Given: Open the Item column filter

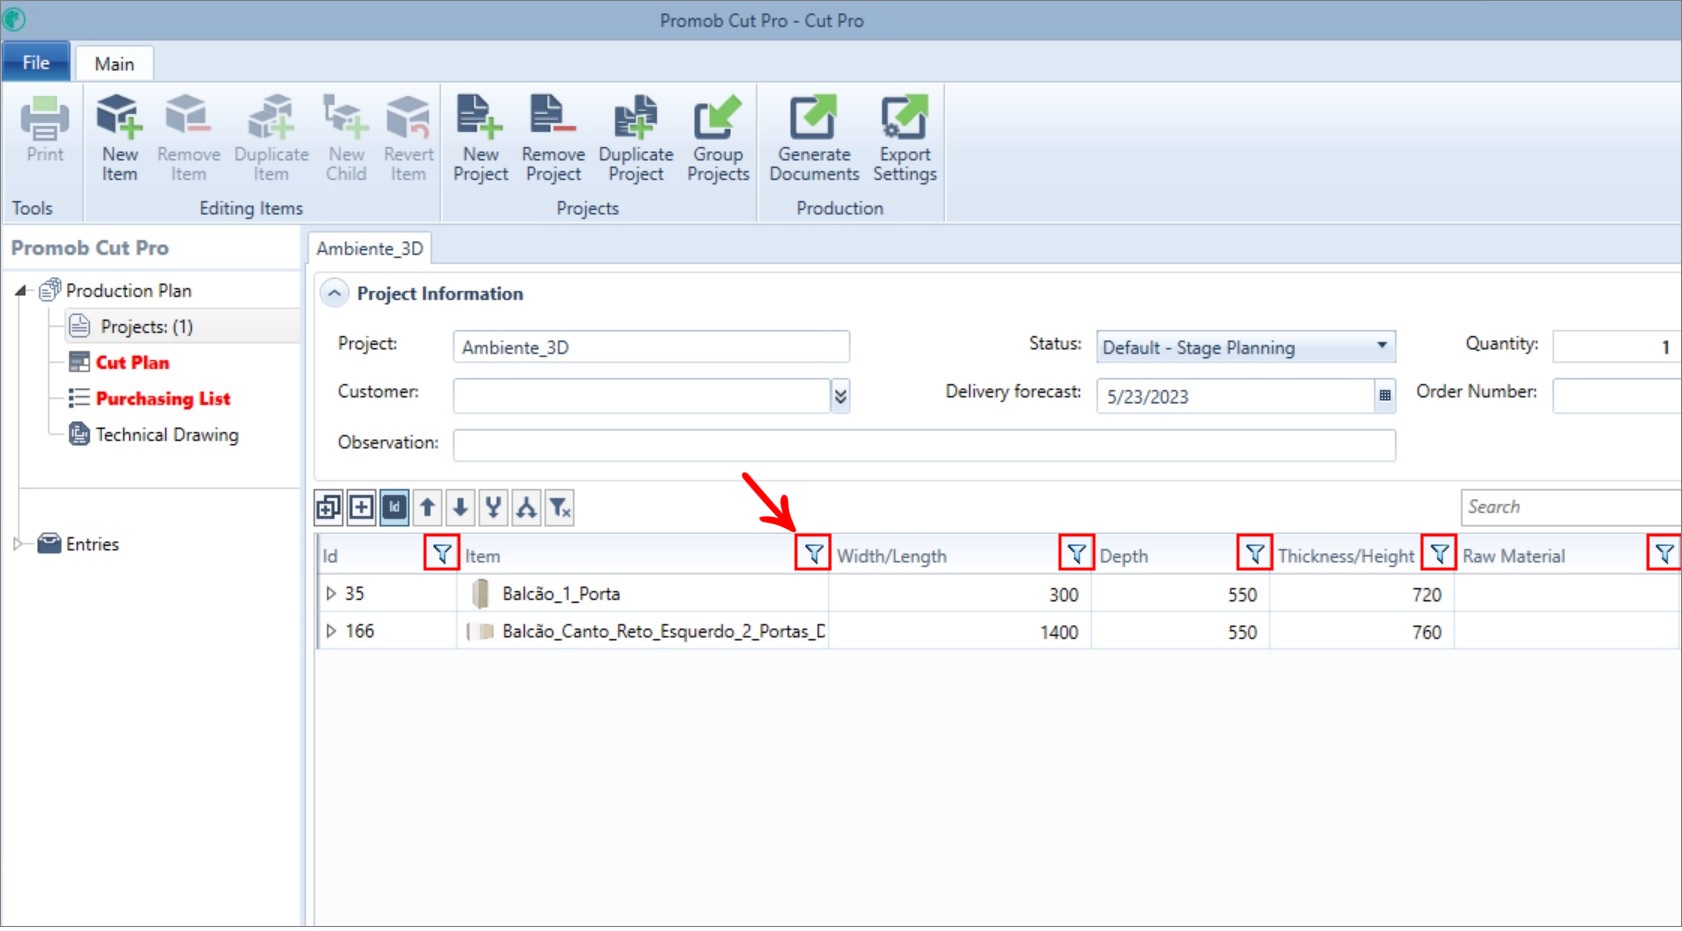Looking at the screenshot, I should click(813, 554).
